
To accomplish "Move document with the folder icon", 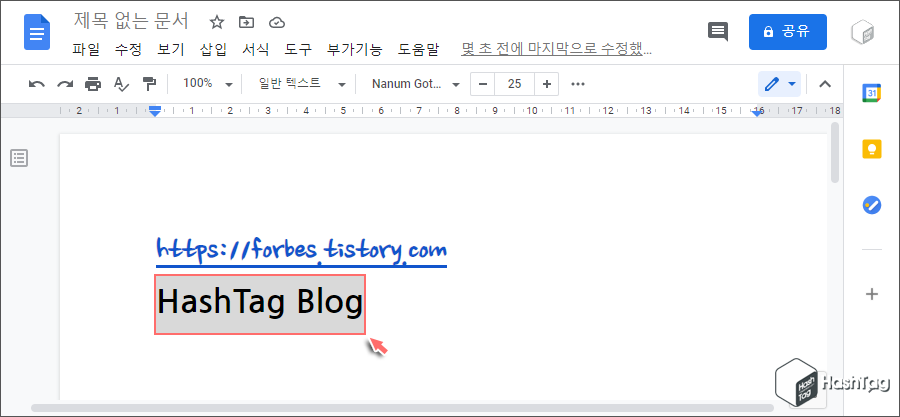I will (x=246, y=22).
